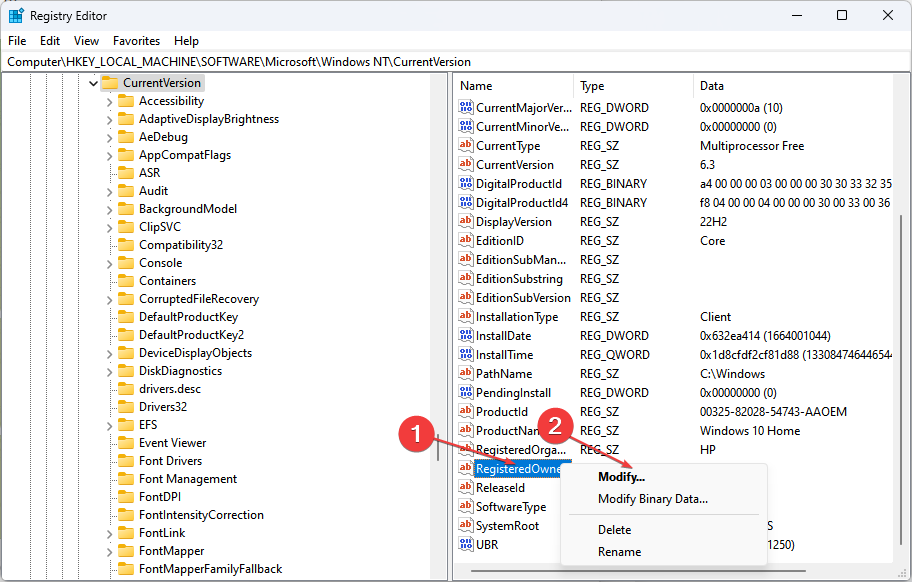Select the PathName string icon
Viewport: 912px width, 582px height.
click(465, 373)
